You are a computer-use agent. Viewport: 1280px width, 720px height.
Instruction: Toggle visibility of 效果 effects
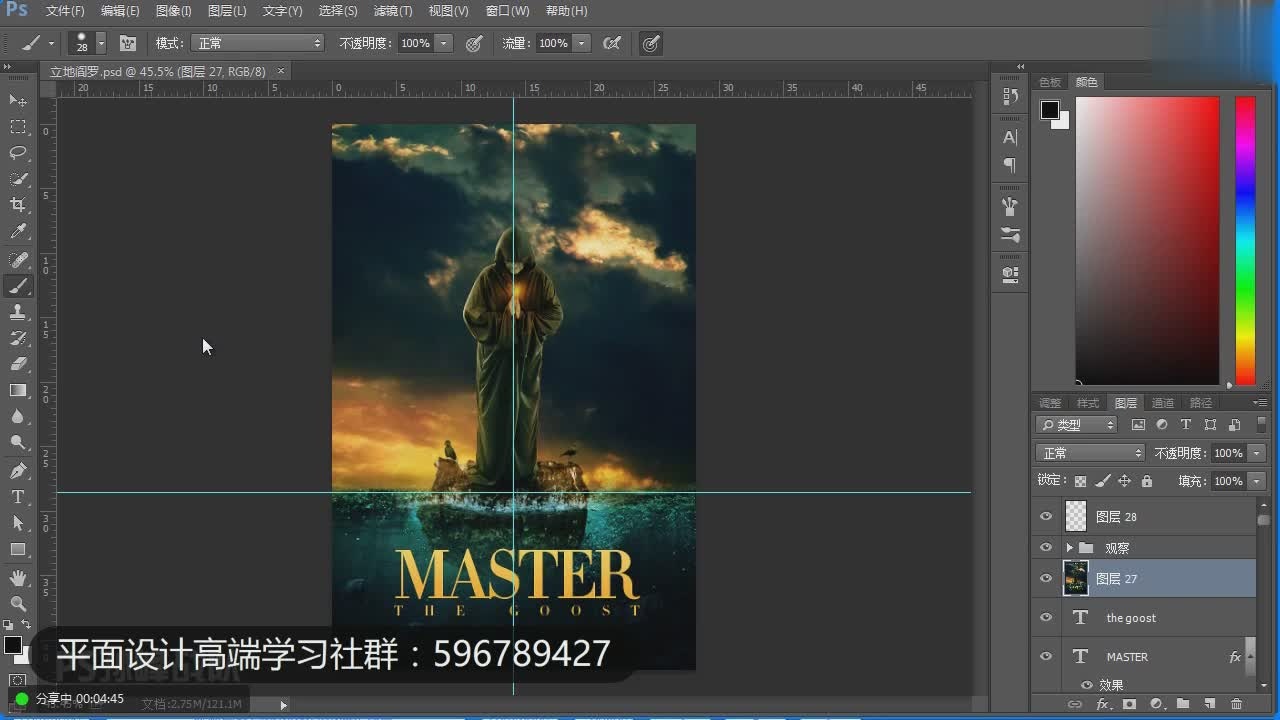click(x=1087, y=685)
